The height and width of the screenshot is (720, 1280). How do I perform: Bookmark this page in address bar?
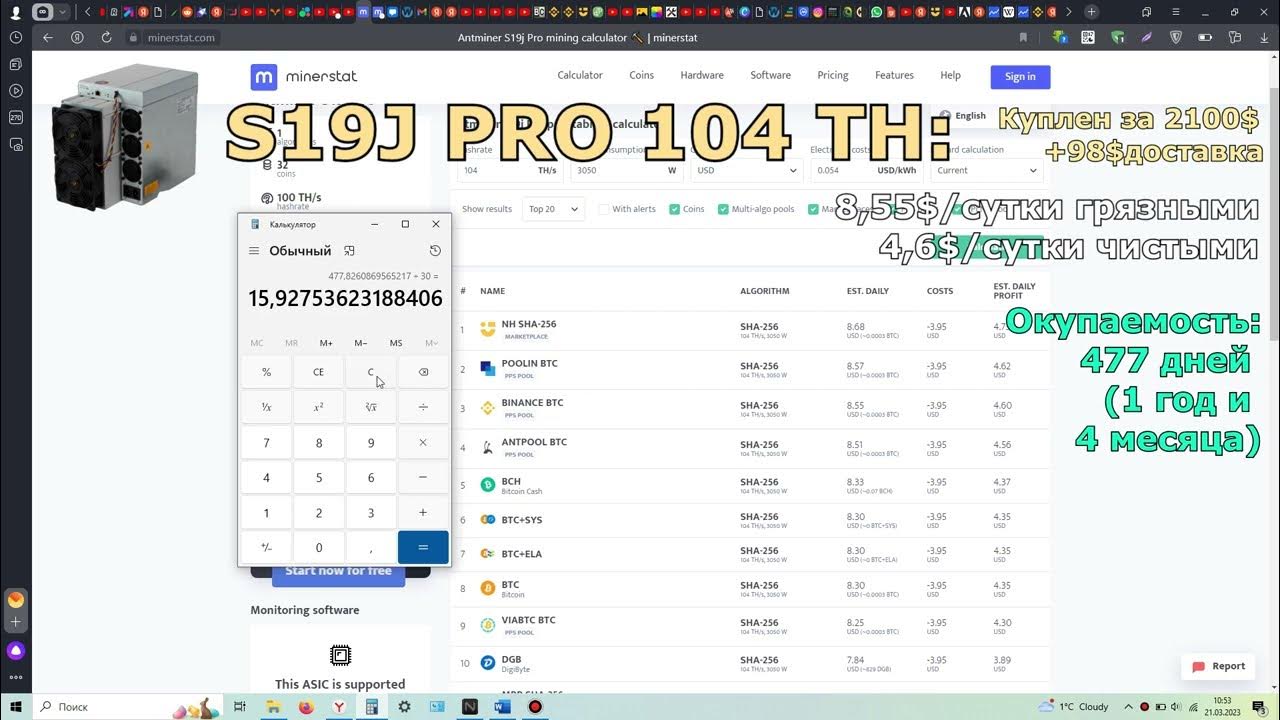pyautogui.click(x=1023, y=37)
